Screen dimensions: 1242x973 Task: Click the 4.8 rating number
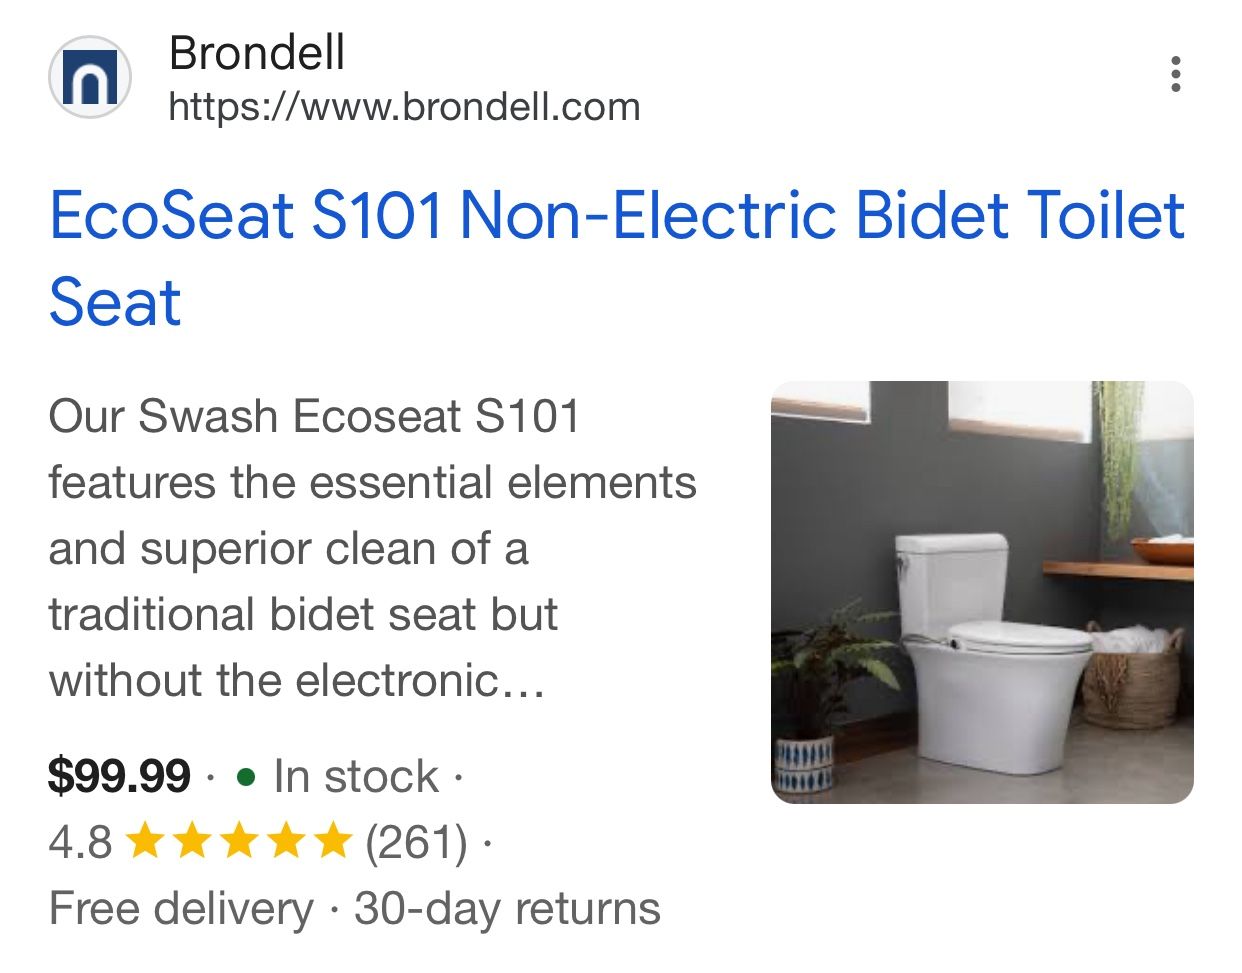coord(80,841)
